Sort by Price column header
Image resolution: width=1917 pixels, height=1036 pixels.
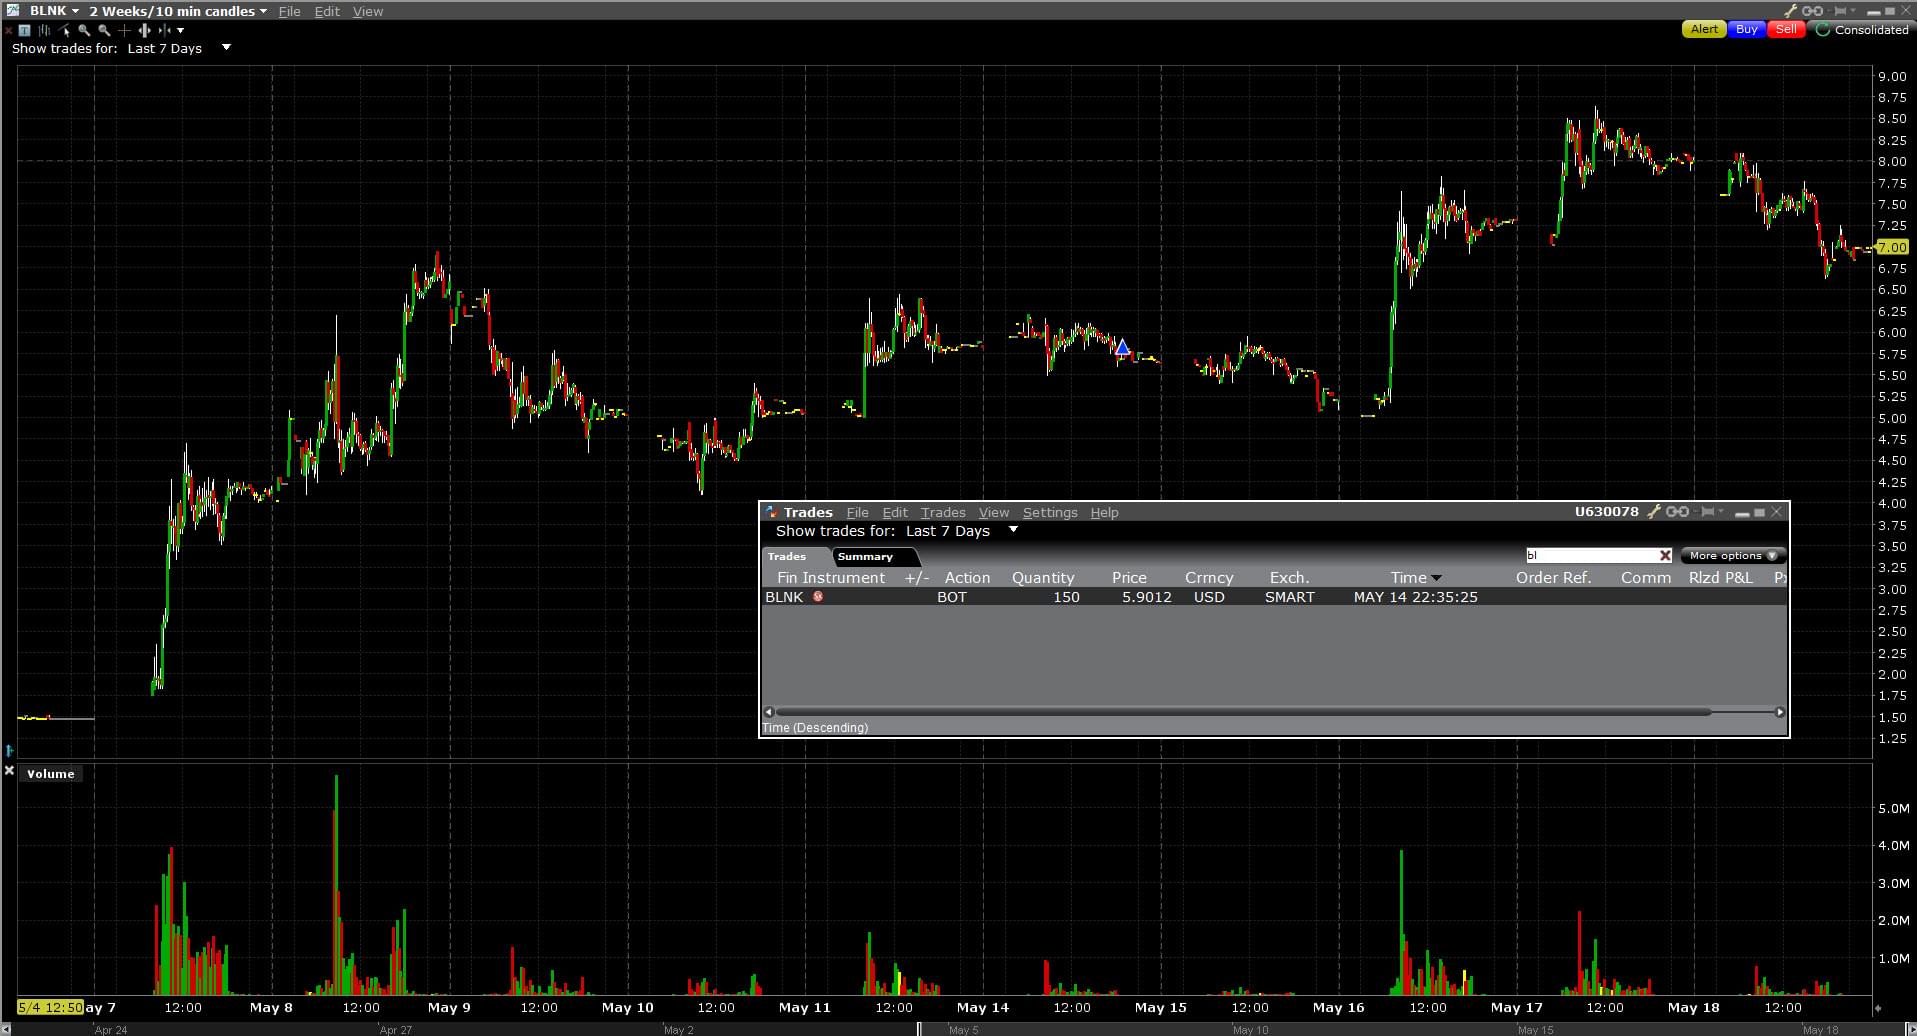click(1129, 578)
